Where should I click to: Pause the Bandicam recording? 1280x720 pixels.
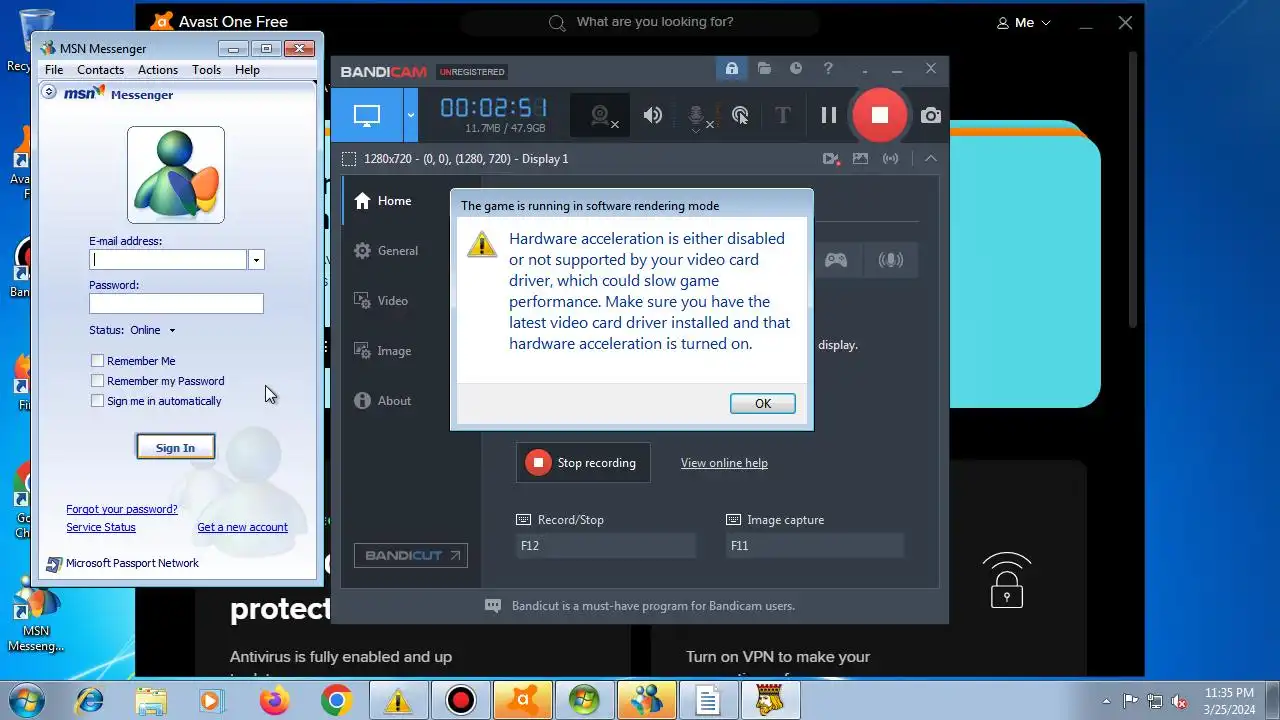point(829,115)
